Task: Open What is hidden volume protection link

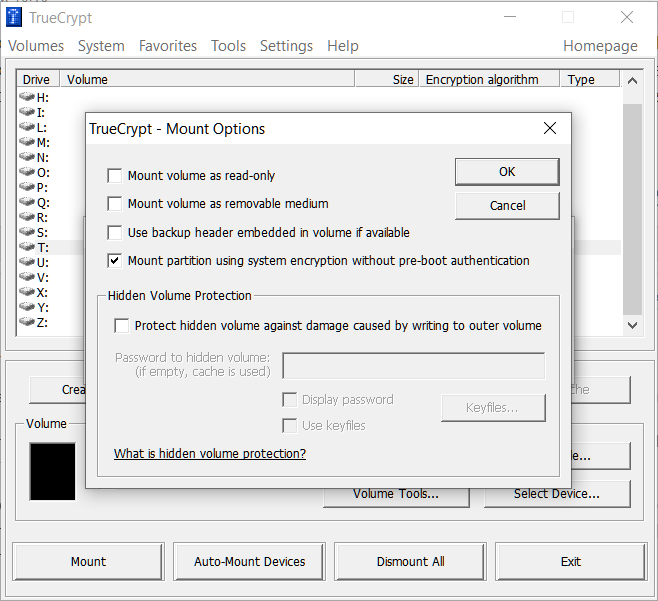Action: pos(210,454)
